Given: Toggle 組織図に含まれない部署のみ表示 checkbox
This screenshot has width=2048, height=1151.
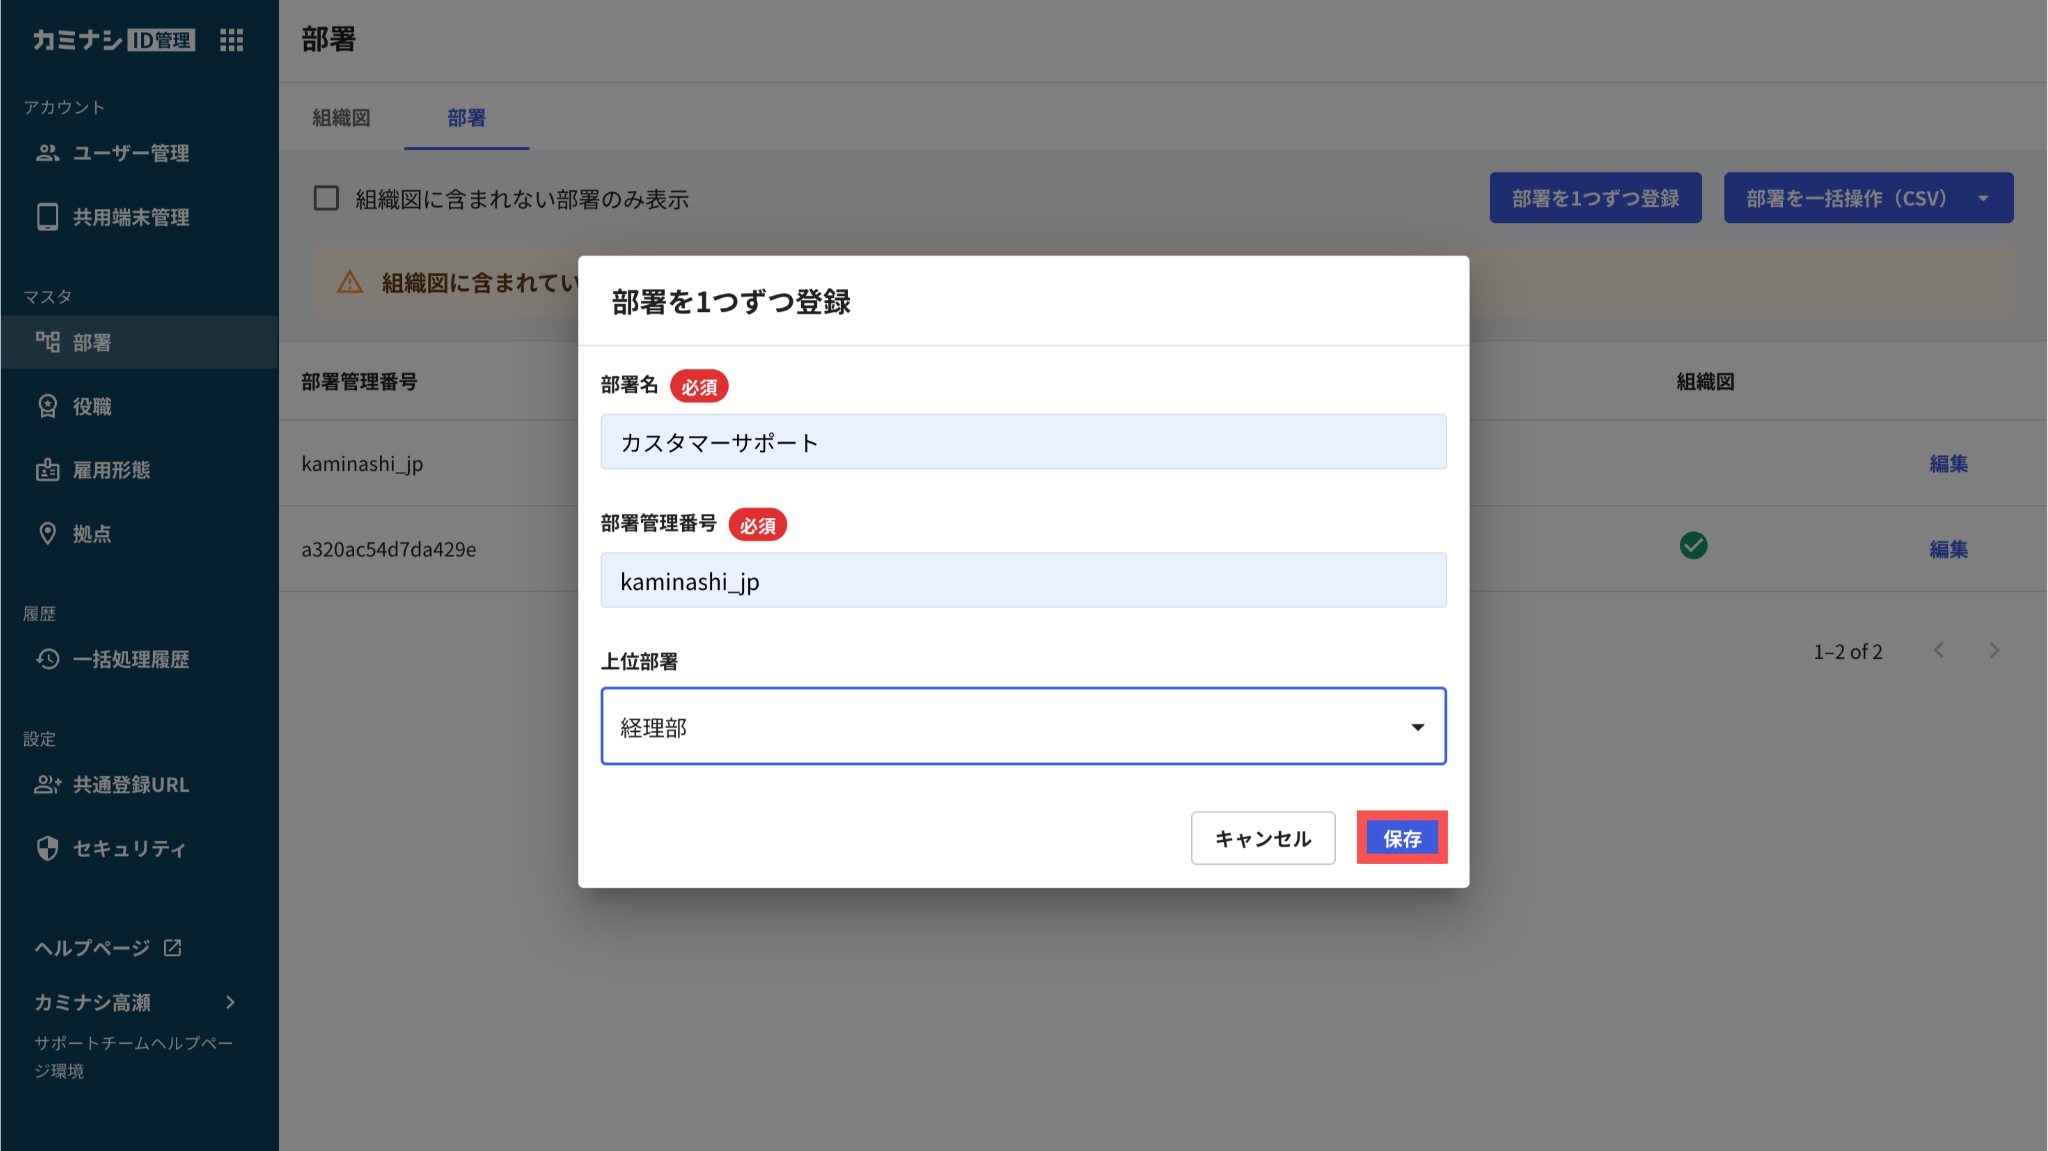Looking at the screenshot, I should point(326,198).
